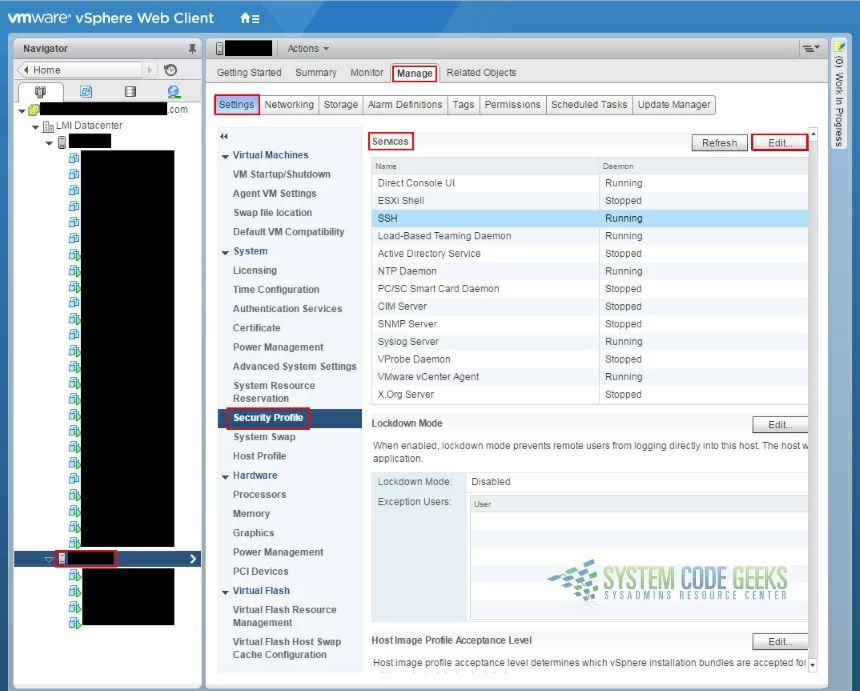Screen dimensions: 860x691
Task: Switch to Hosts and Clusters inventory tab
Action: [x=41, y=92]
